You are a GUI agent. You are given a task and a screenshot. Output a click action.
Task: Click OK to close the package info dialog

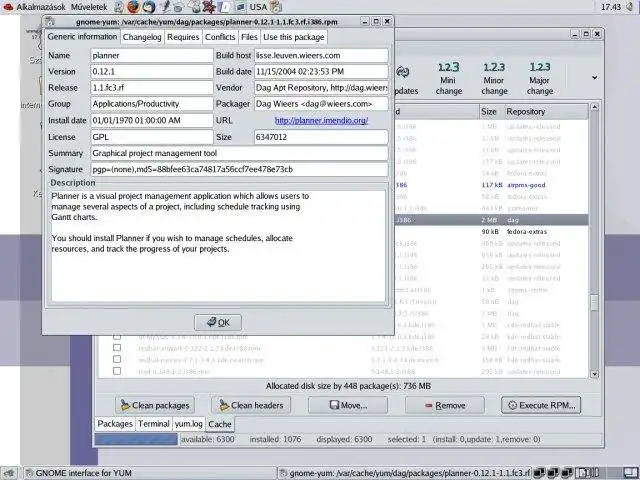click(x=218, y=322)
